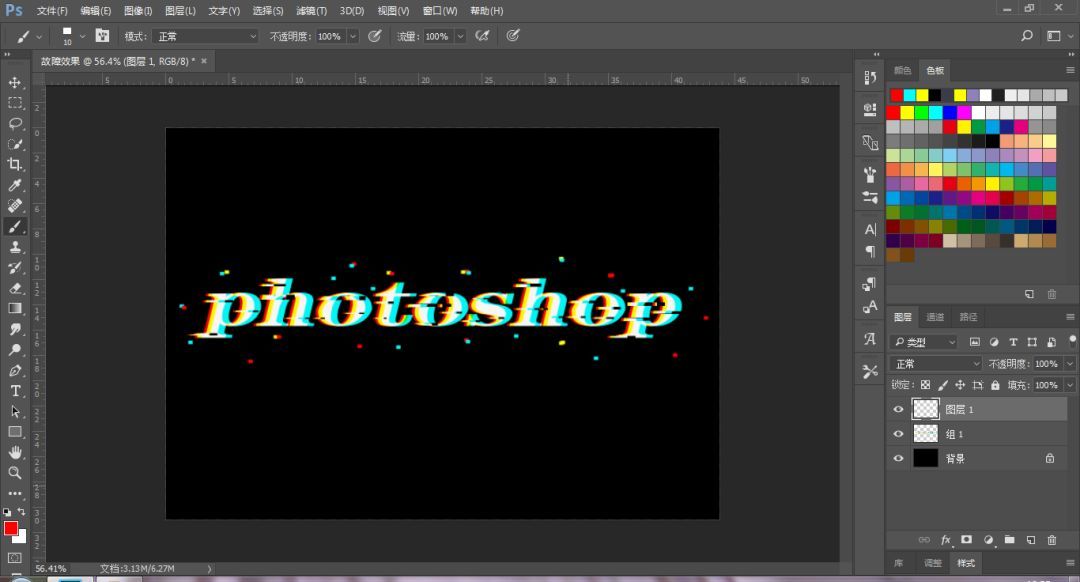Switch to the 通道 tab
This screenshot has height=582, width=1080.
935,317
